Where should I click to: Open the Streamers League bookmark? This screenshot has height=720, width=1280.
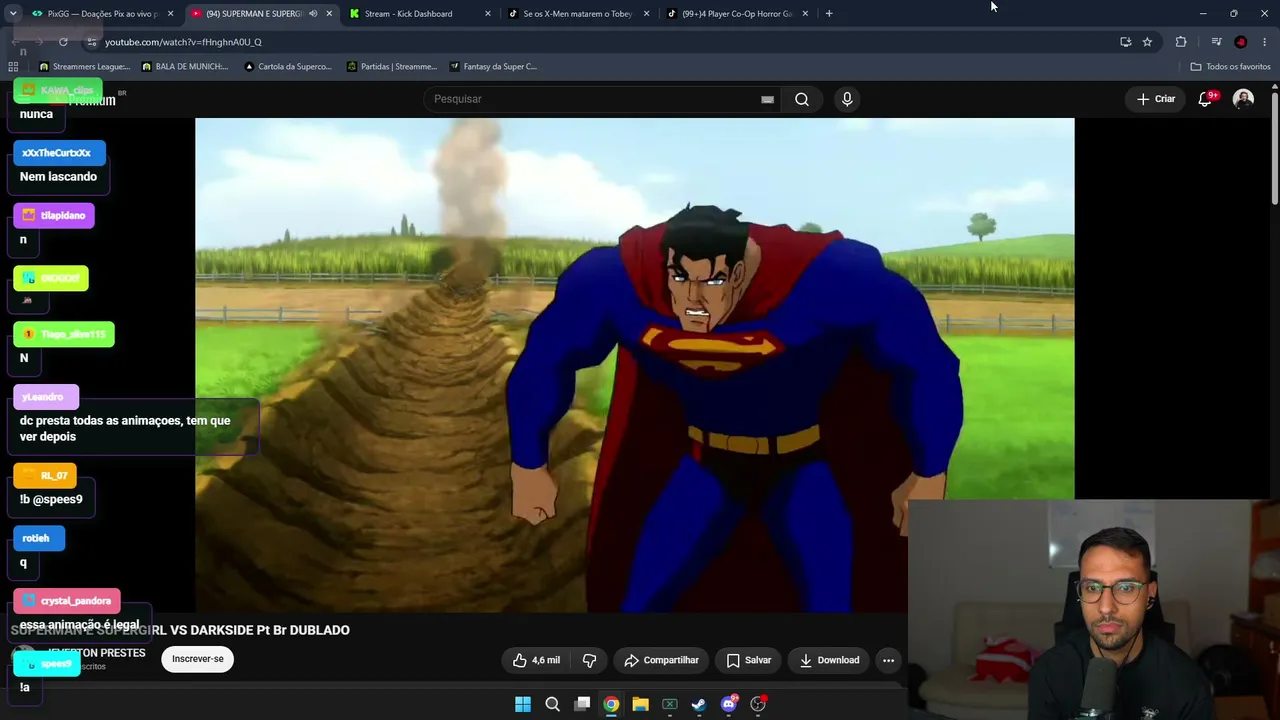point(84,67)
